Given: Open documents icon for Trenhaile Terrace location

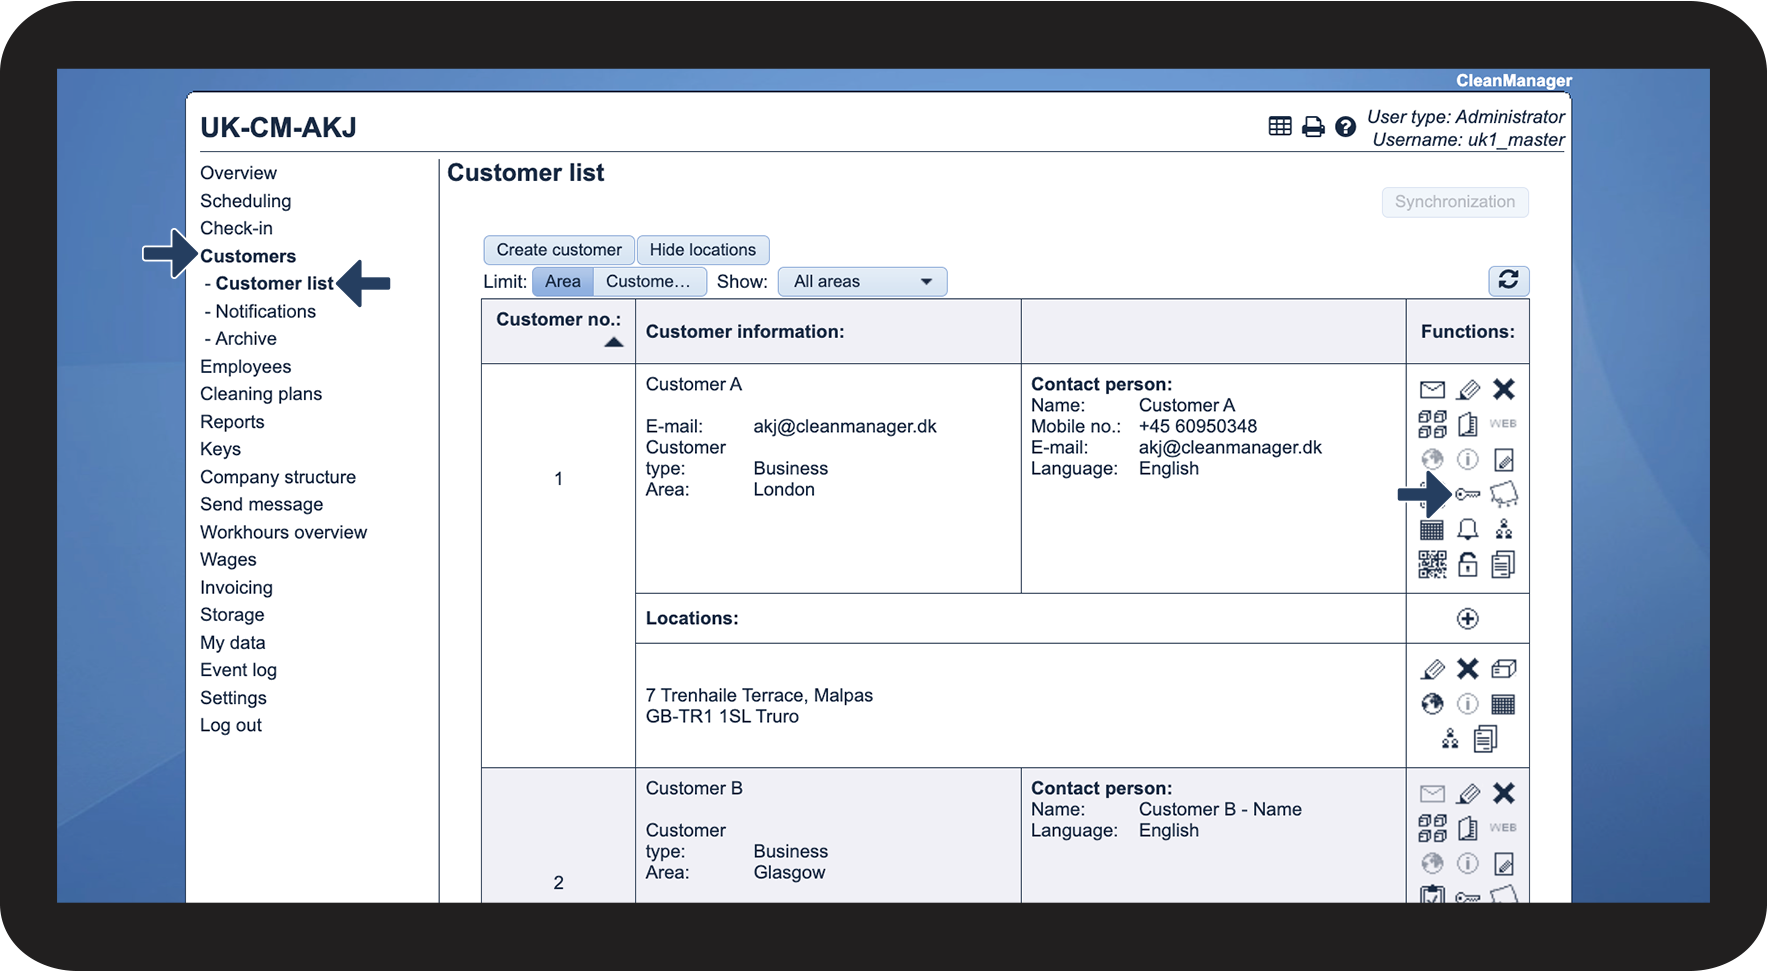Looking at the screenshot, I should (x=1485, y=739).
